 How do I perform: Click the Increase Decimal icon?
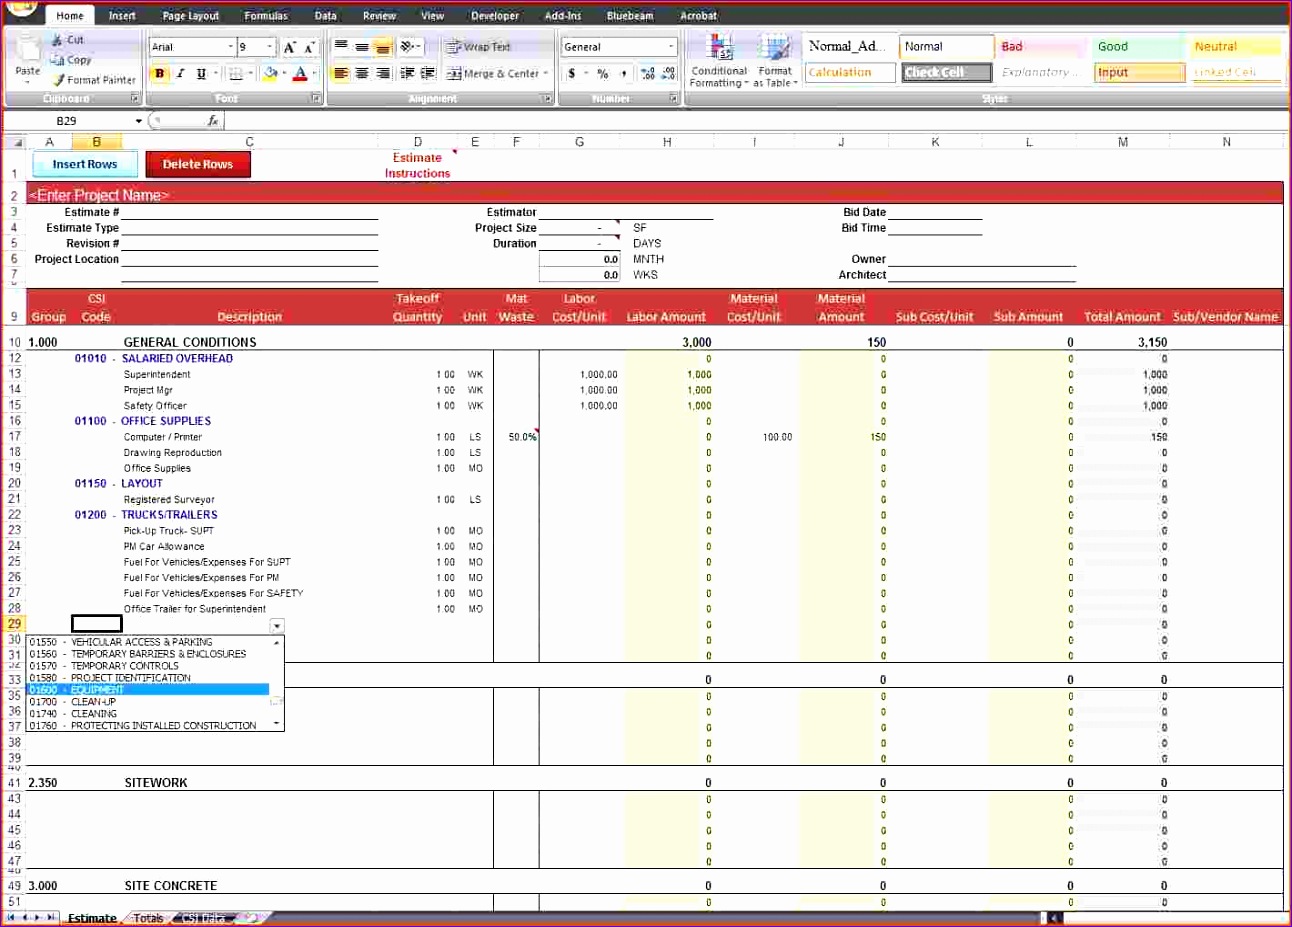coord(648,73)
